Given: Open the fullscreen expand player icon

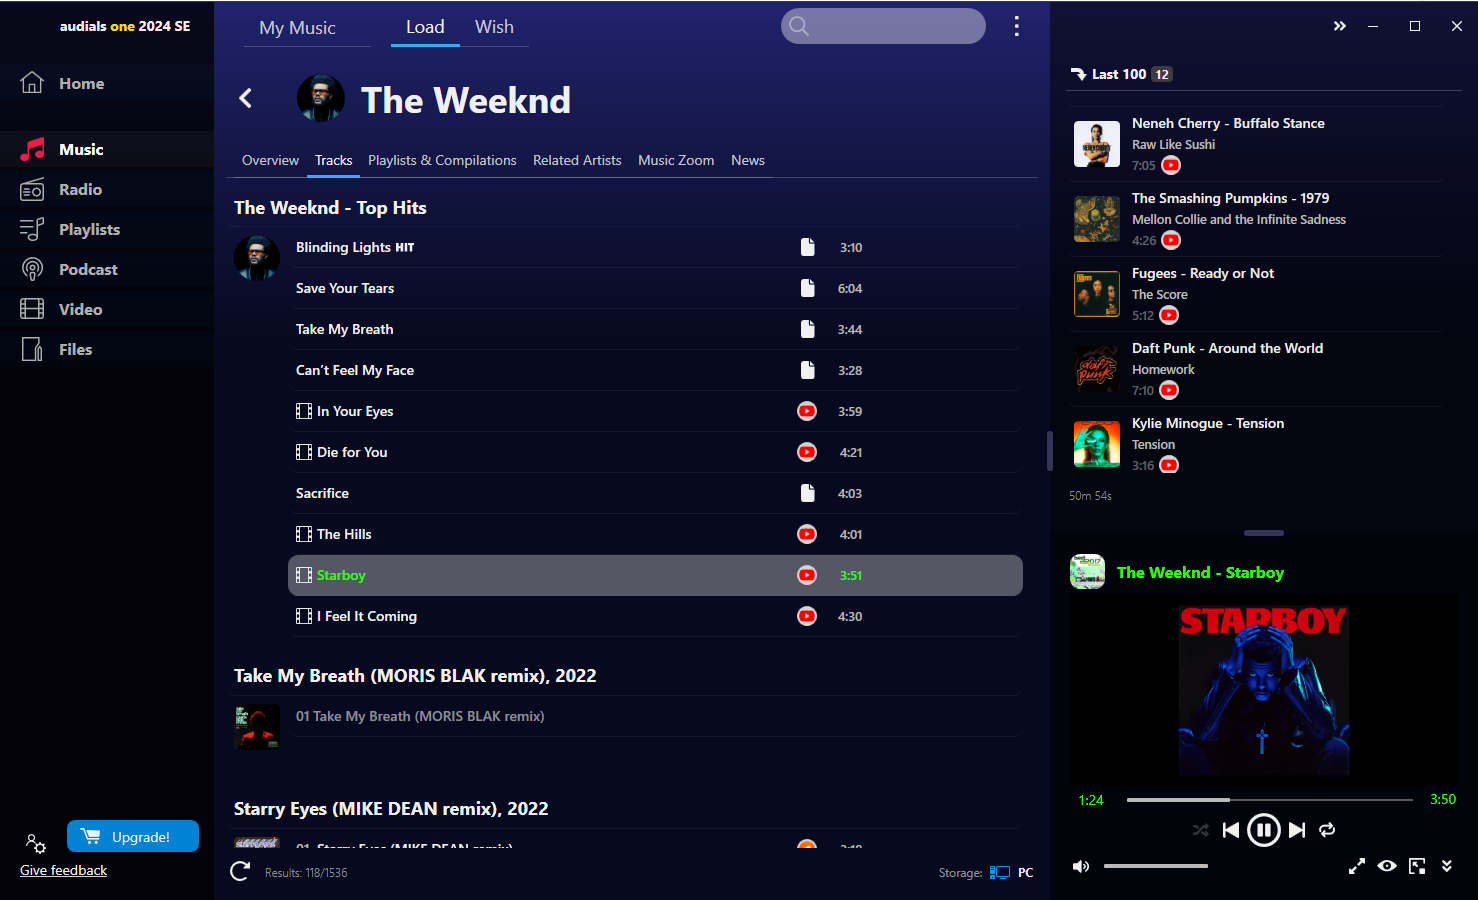Looking at the screenshot, I should pos(1357,866).
